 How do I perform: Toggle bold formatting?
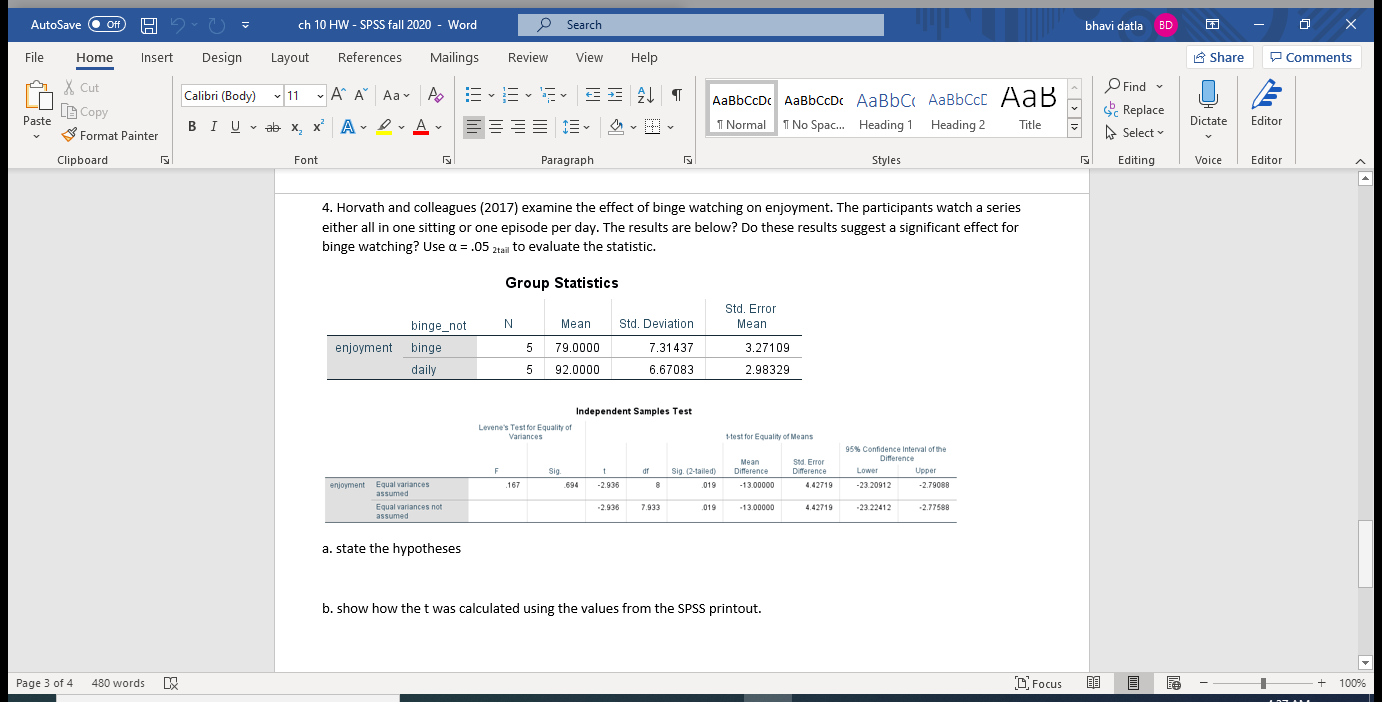click(x=192, y=127)
